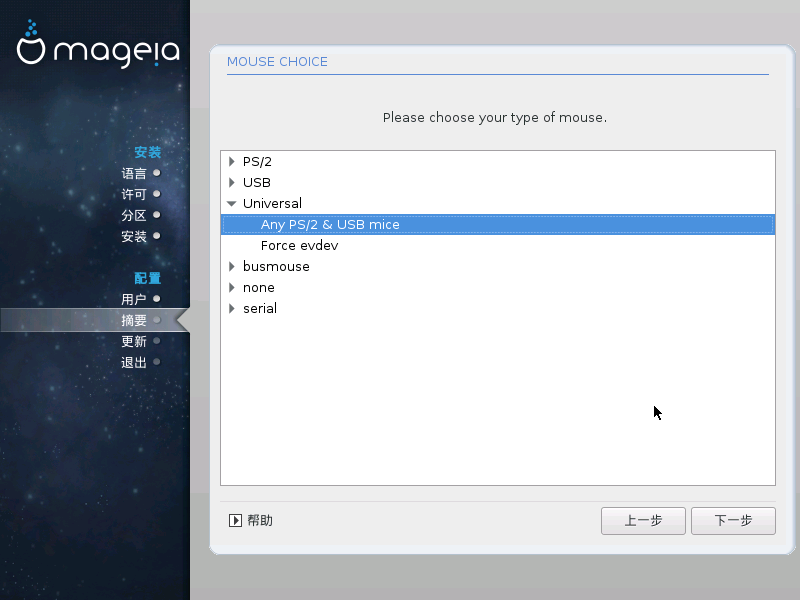Expand the USB mouse category
Screen dimensions: 800x600
point(232,183)
